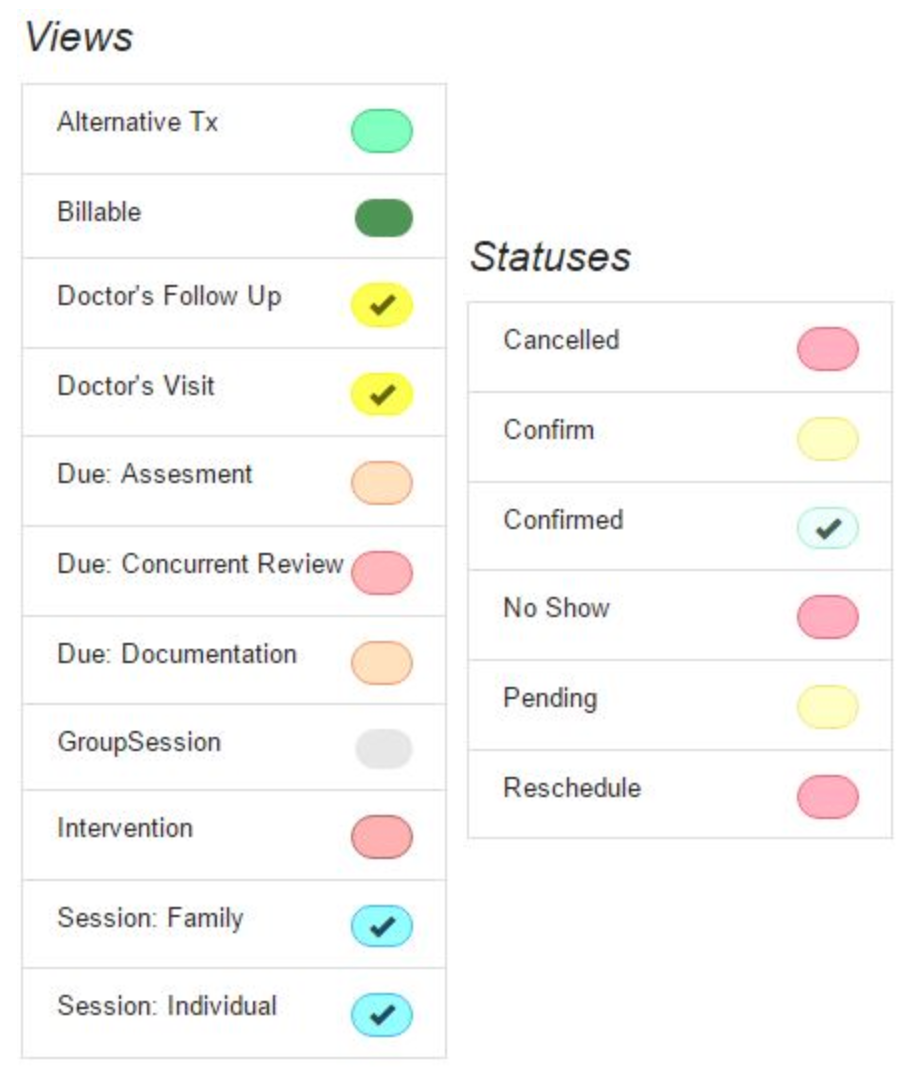Disable the Session: Individual toggle
Screen dimensions: 908x1078
381,1014
